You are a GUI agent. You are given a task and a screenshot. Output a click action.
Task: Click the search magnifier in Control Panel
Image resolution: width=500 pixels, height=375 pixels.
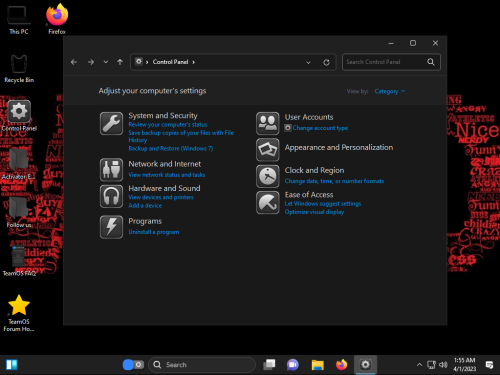point(431,62)
